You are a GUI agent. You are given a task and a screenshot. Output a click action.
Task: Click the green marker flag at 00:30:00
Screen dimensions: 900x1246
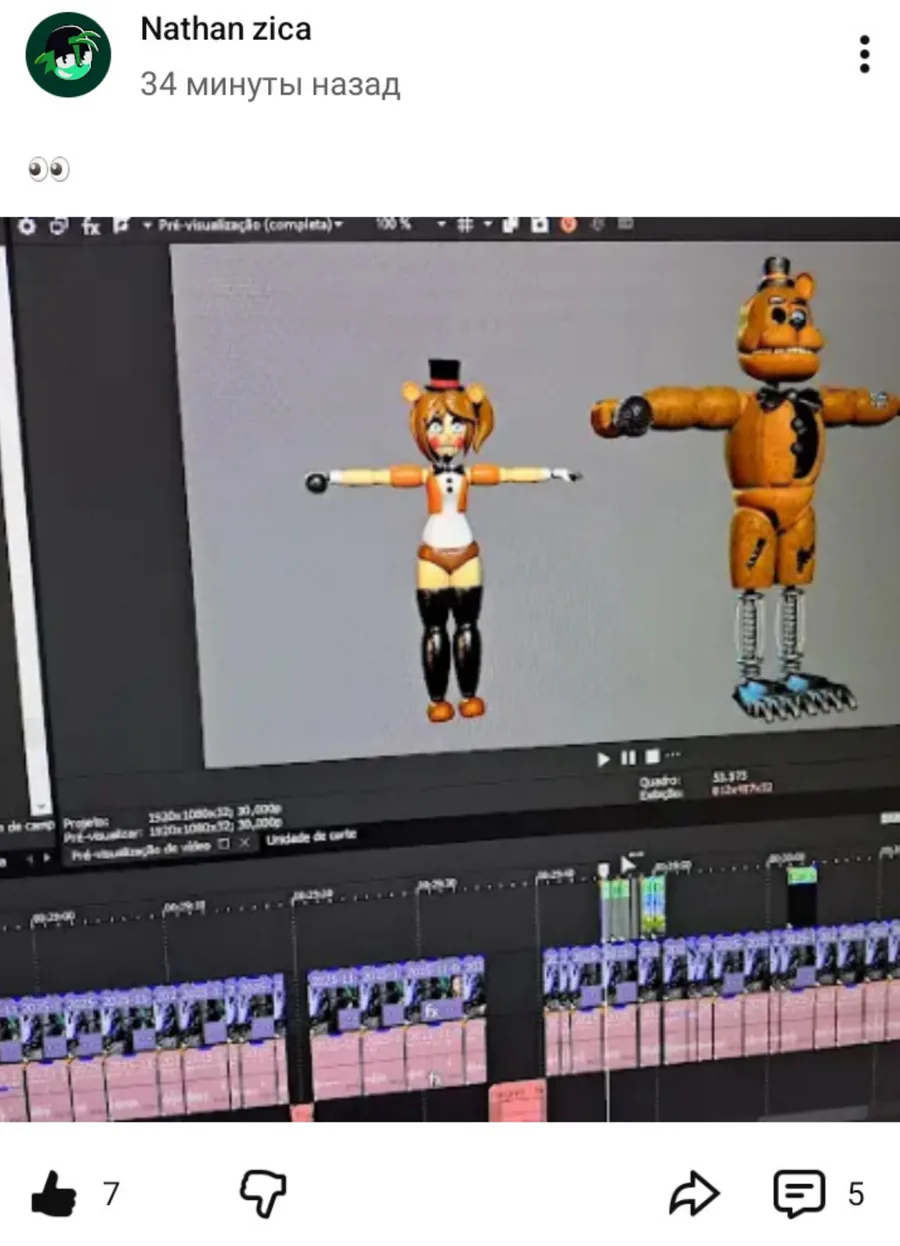tap(802, 875)
